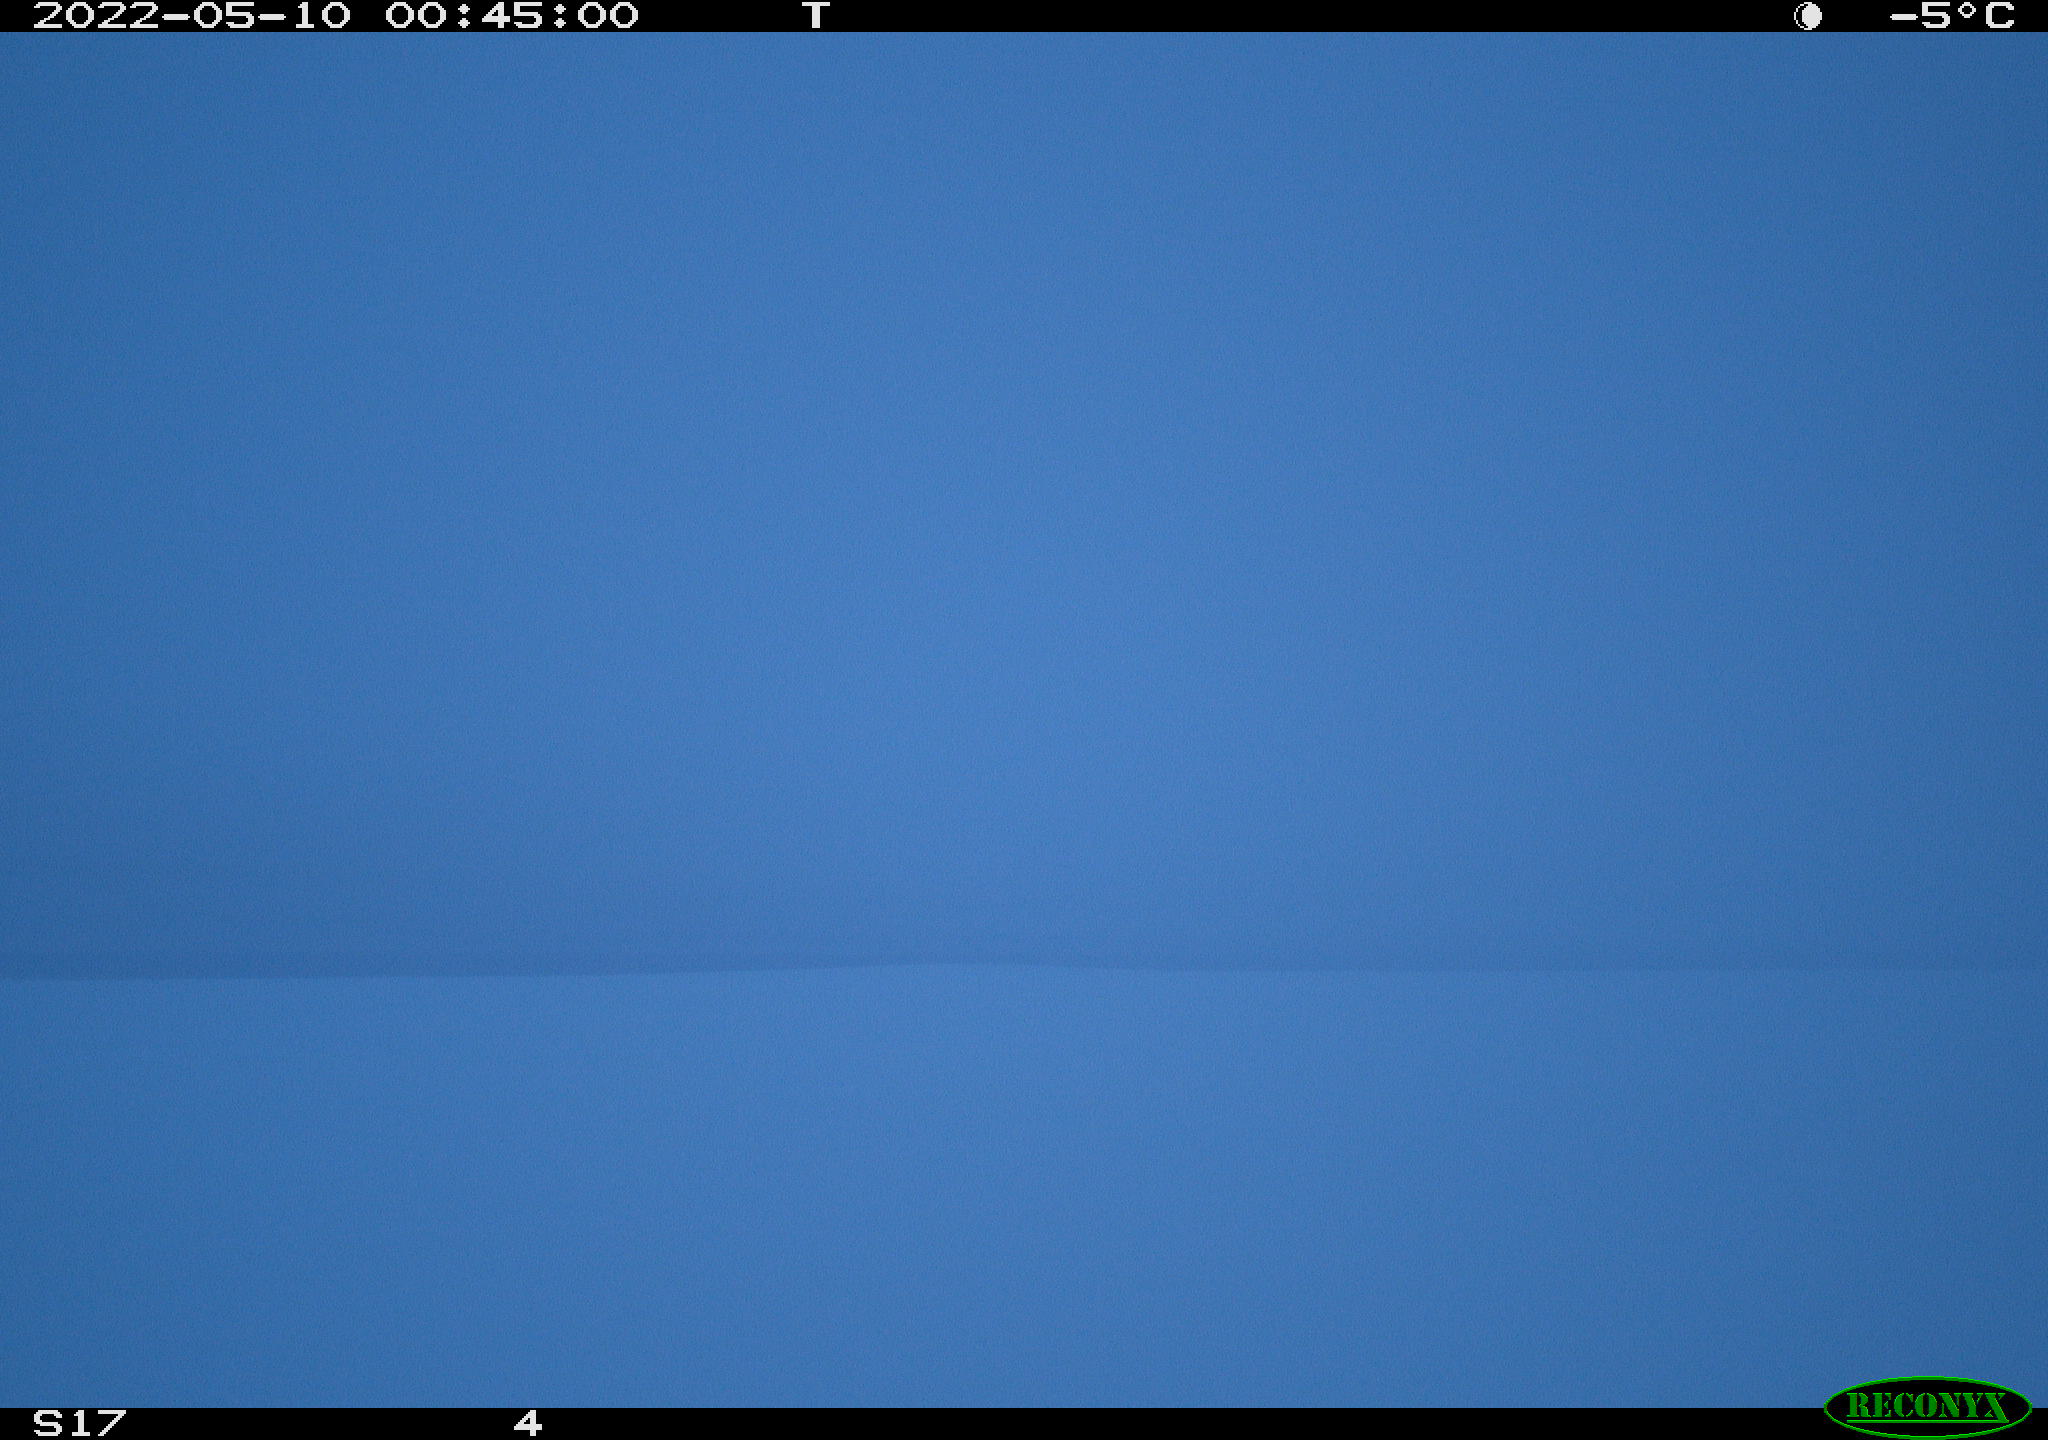Click the moon phase icon
This screenshot has height=1440, width=2048.
point(1808,16)
